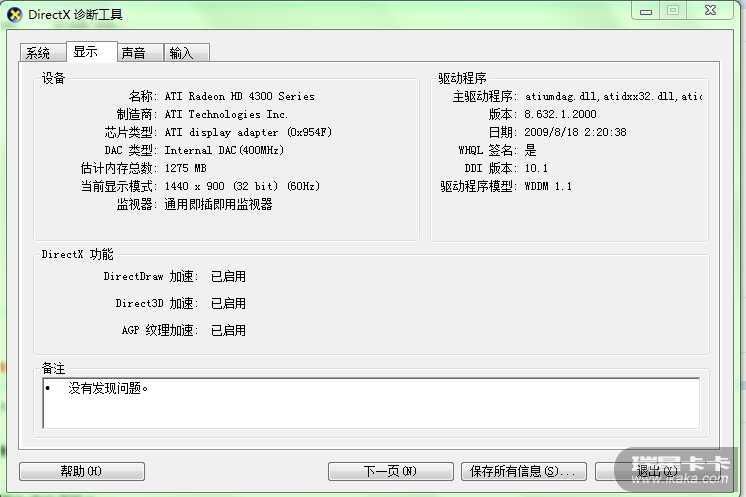Click the 备注 notes text box
746x497 pixels.
click(x=371, y=403)
